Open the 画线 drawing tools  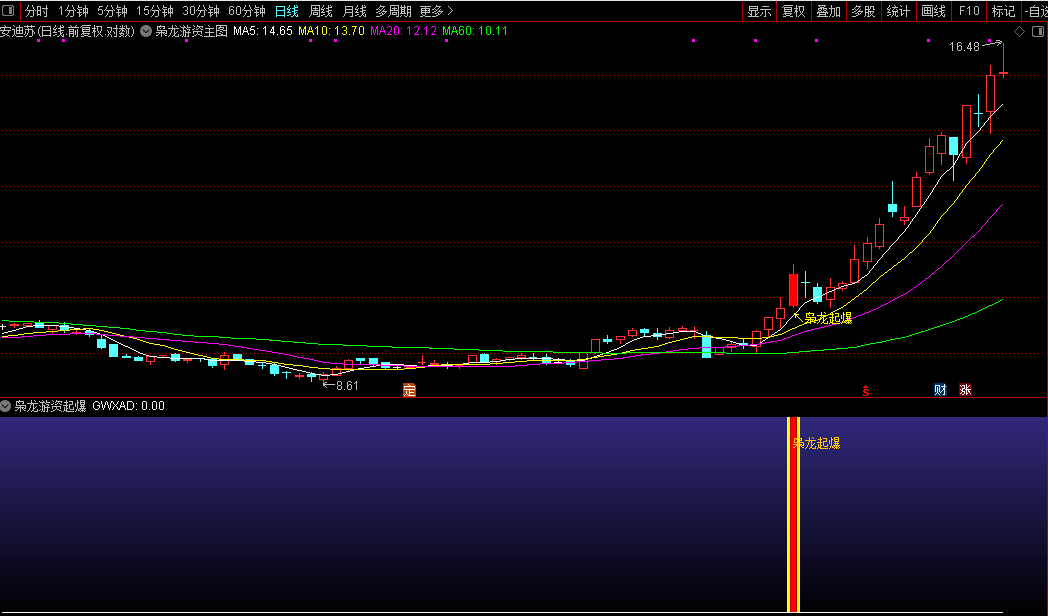[933, 11]
